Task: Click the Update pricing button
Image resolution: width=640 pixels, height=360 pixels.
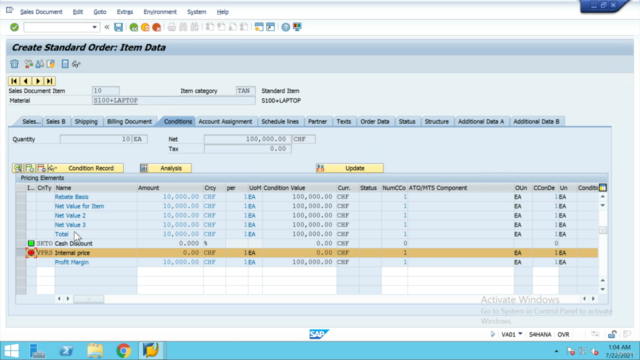Action: click(350, 168)
